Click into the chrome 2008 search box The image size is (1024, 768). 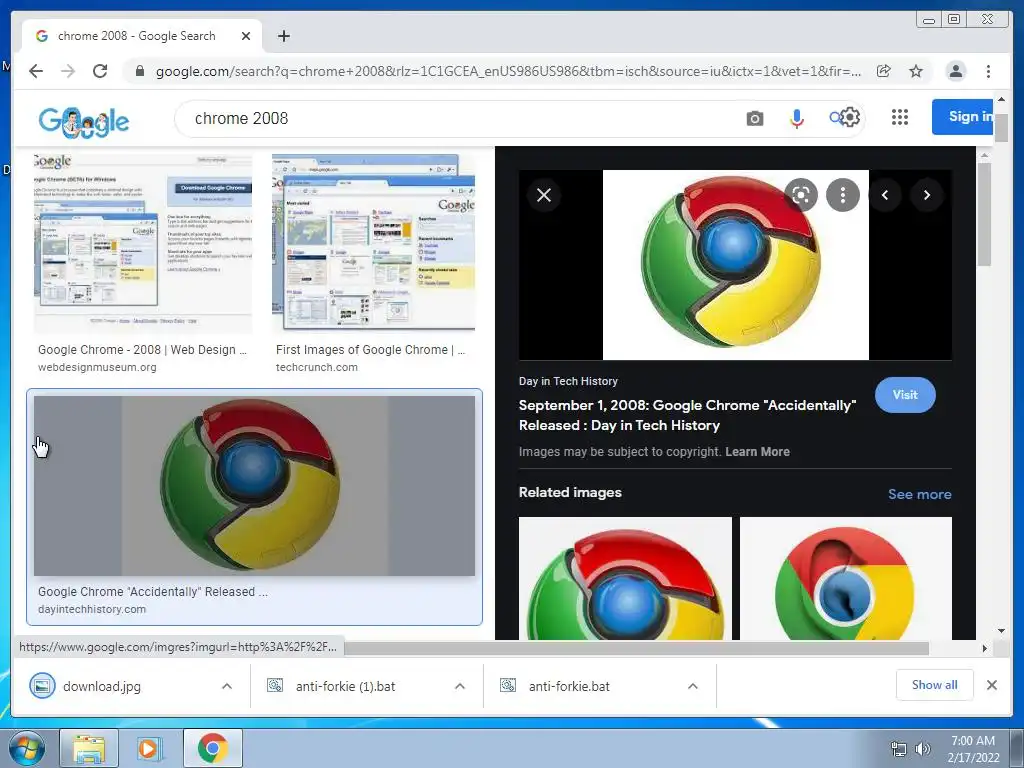(x=457, y=118)
